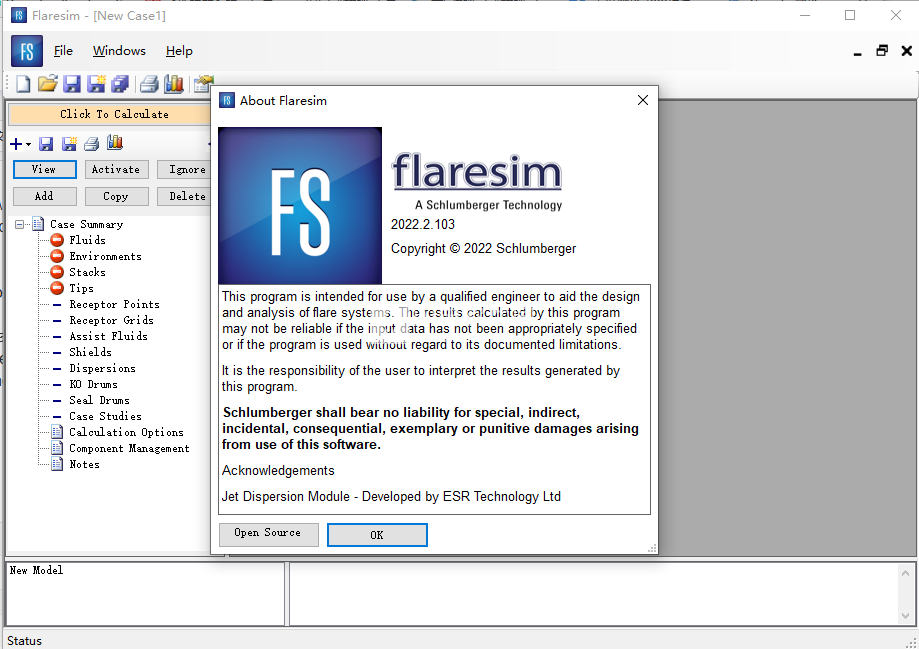Click the New Model text in log panel
The width and height of the screenshot is (919, 649).
36,570
